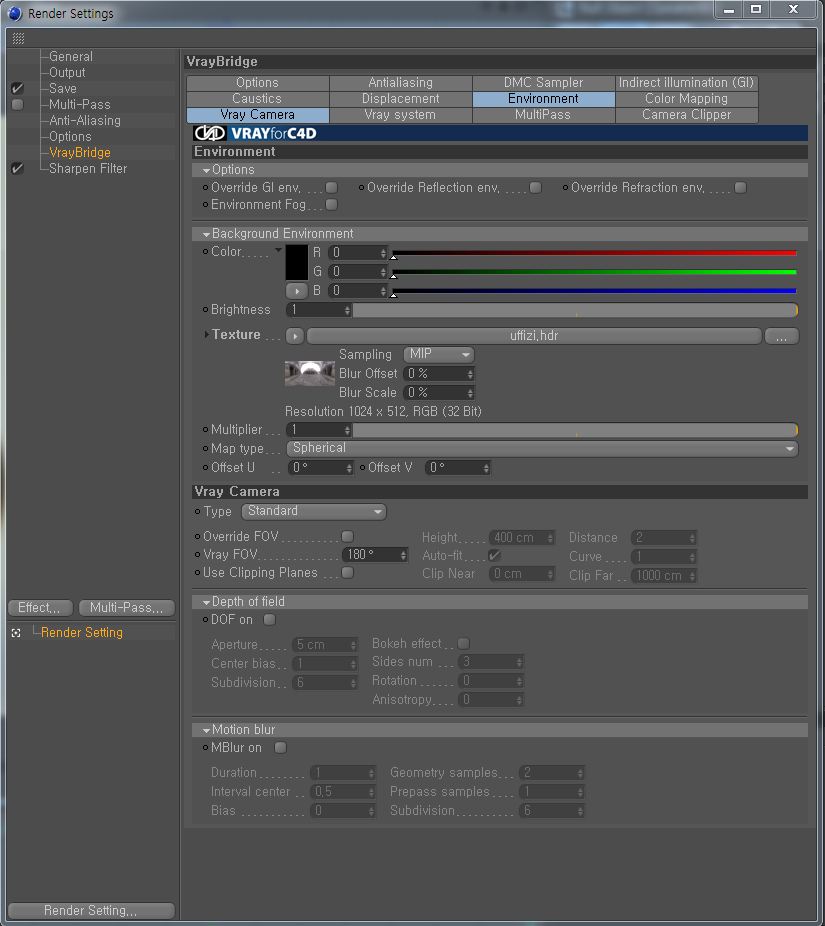
Task: Click the Vray FOV value field
Action: click(x=374, y=555)
